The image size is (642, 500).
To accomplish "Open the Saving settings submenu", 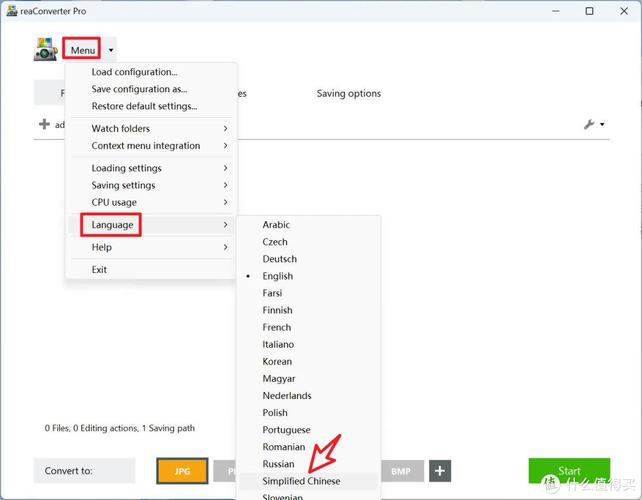I will [151, 186].
